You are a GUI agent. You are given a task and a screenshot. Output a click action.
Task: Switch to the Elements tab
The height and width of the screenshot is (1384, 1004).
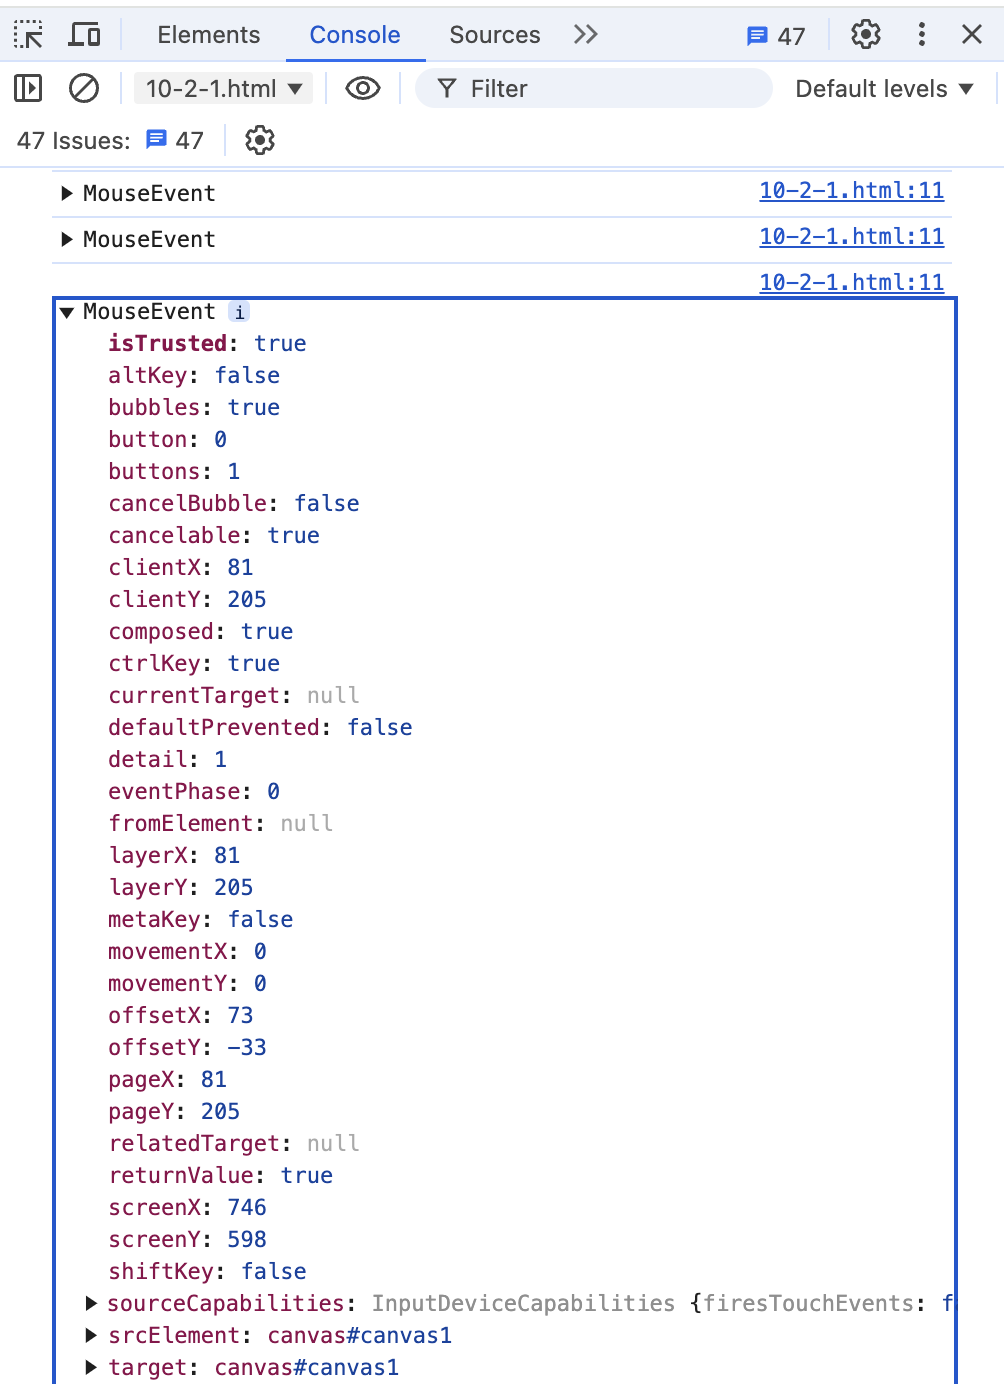(208, 35)
